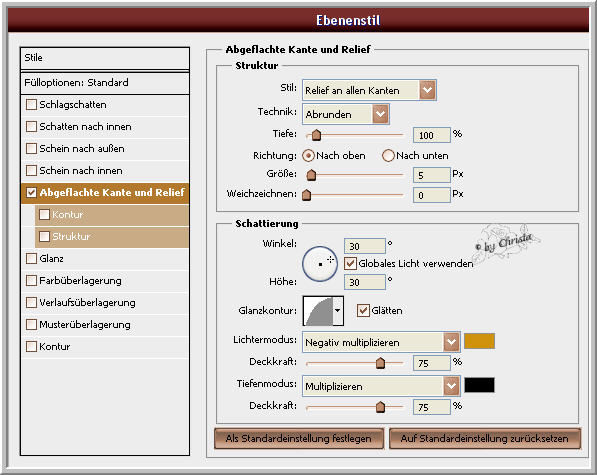
Task: Open the Technik dropdown showing Abrunden
Action: tap(345, 114)
